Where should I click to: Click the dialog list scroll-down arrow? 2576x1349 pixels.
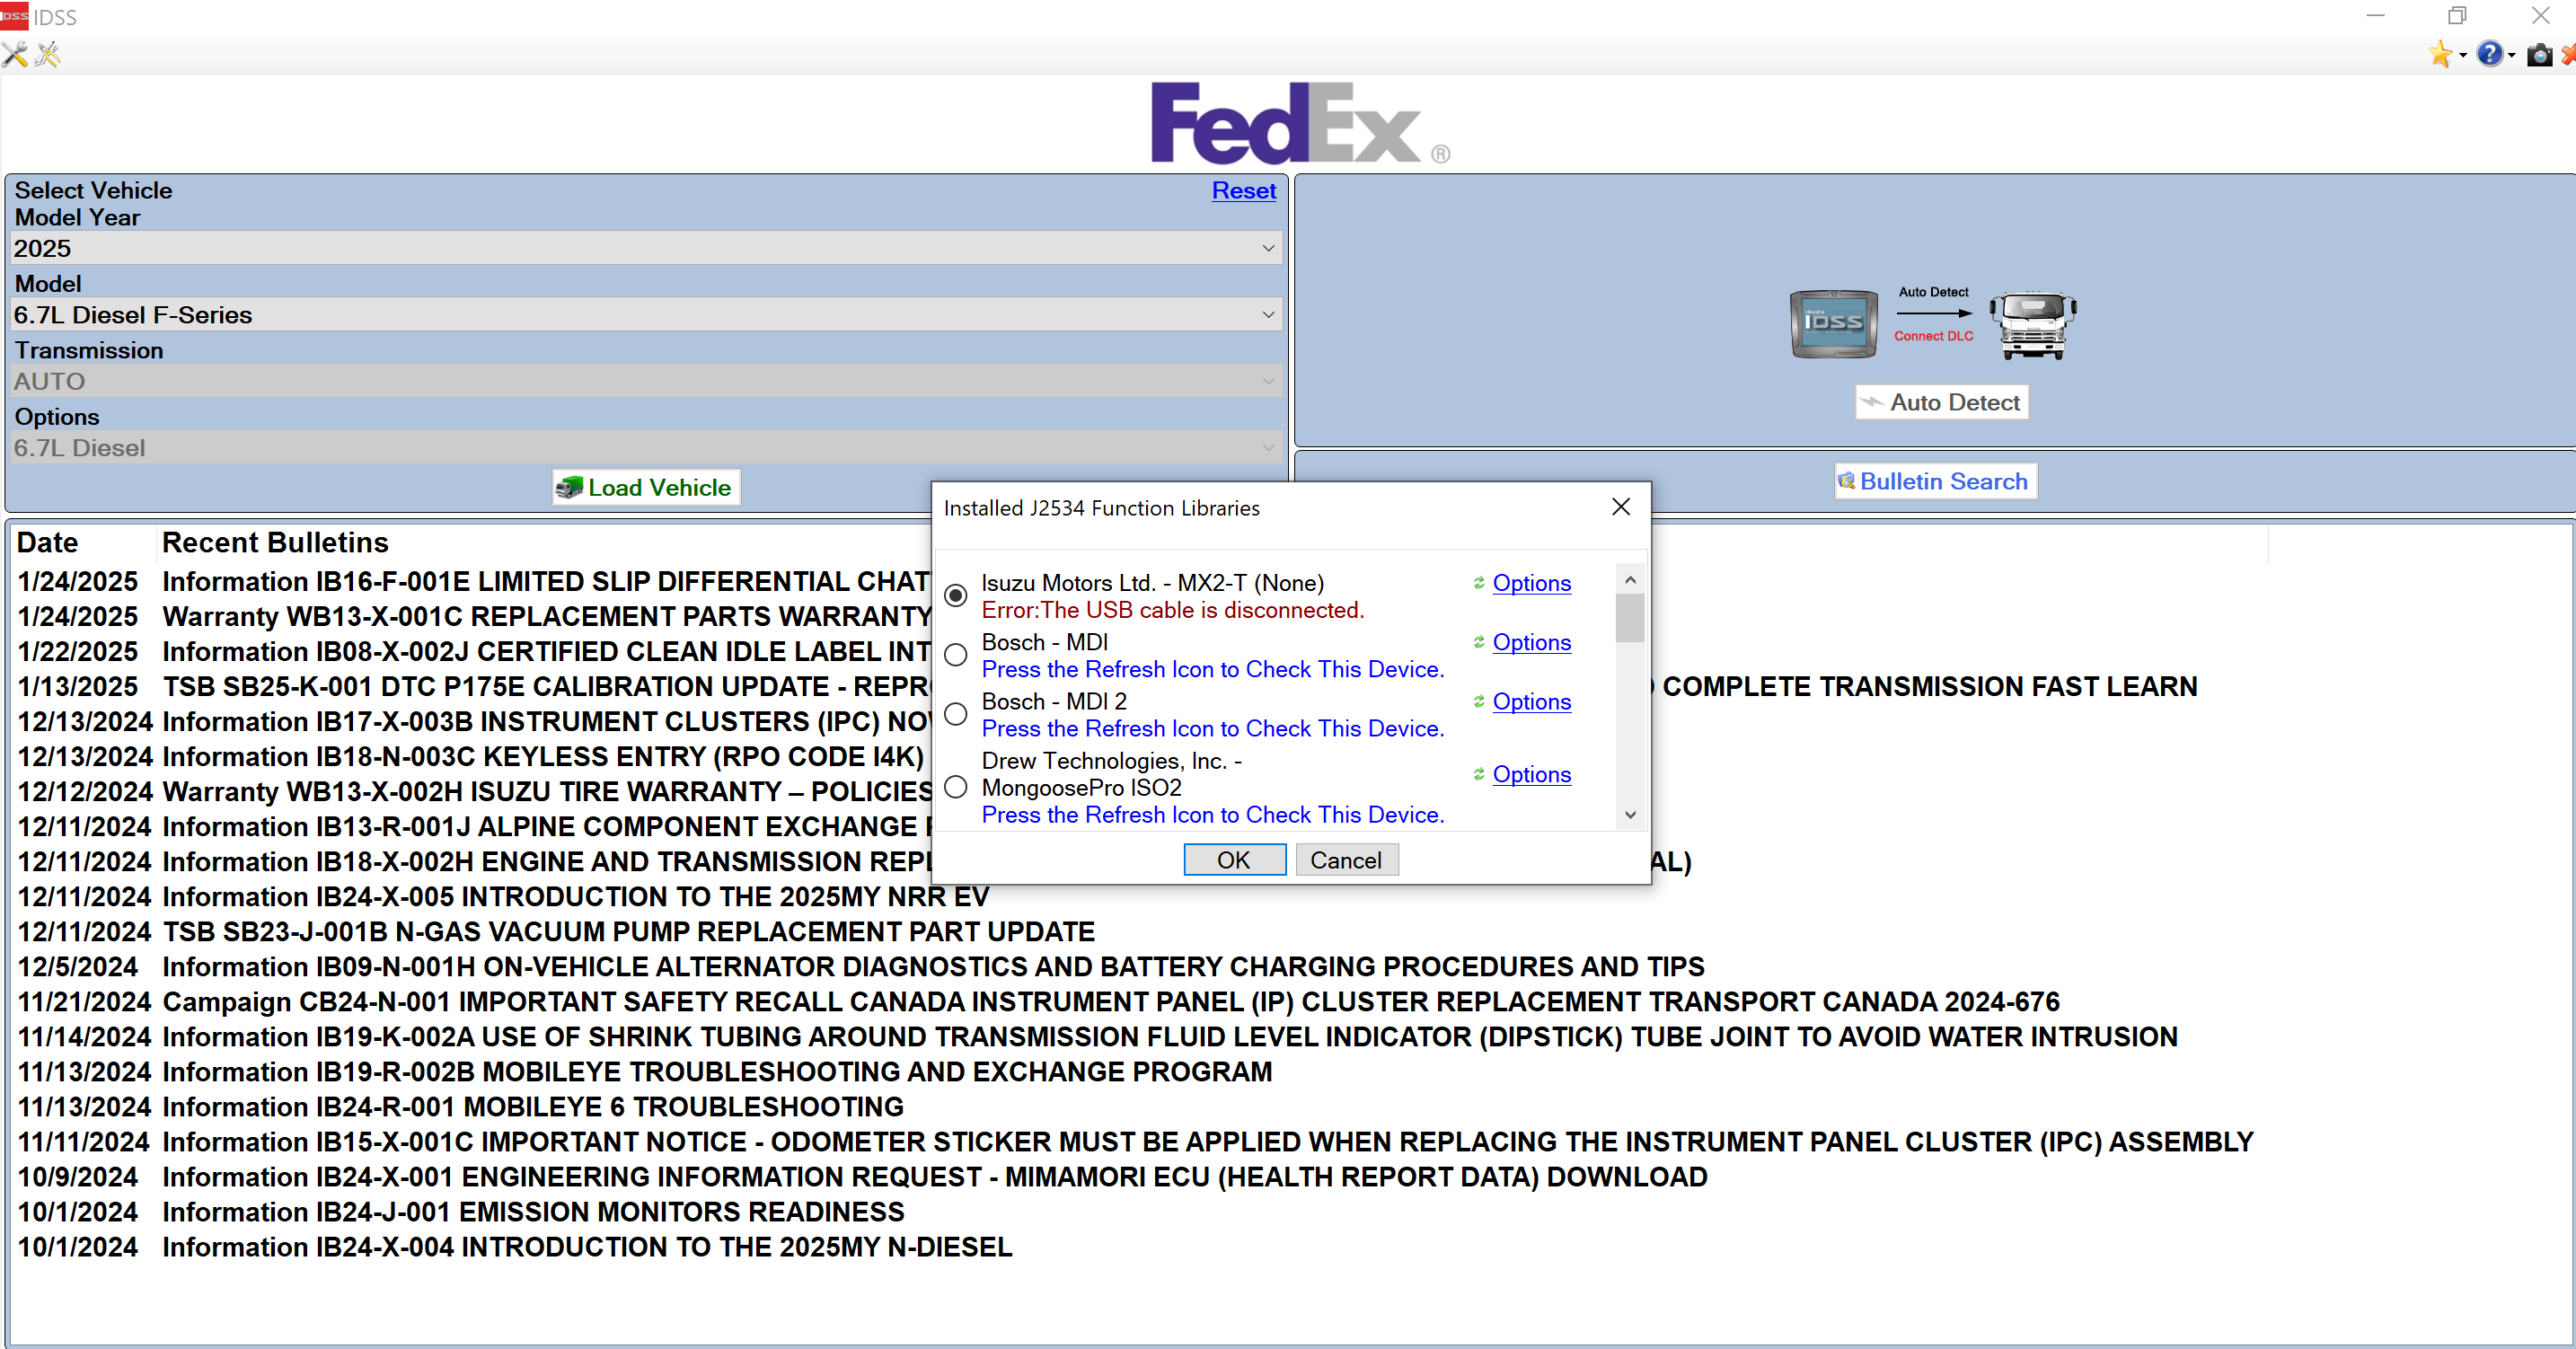click(1629, 815)
